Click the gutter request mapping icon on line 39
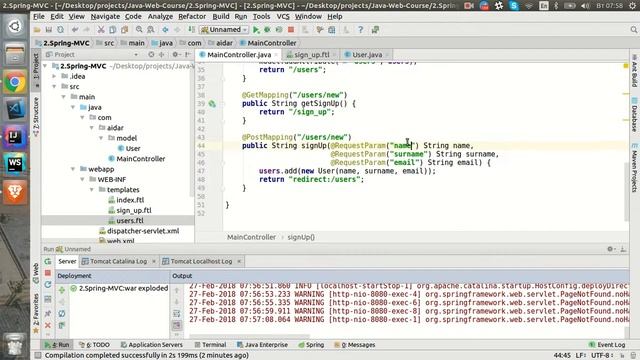 point(212,104)
